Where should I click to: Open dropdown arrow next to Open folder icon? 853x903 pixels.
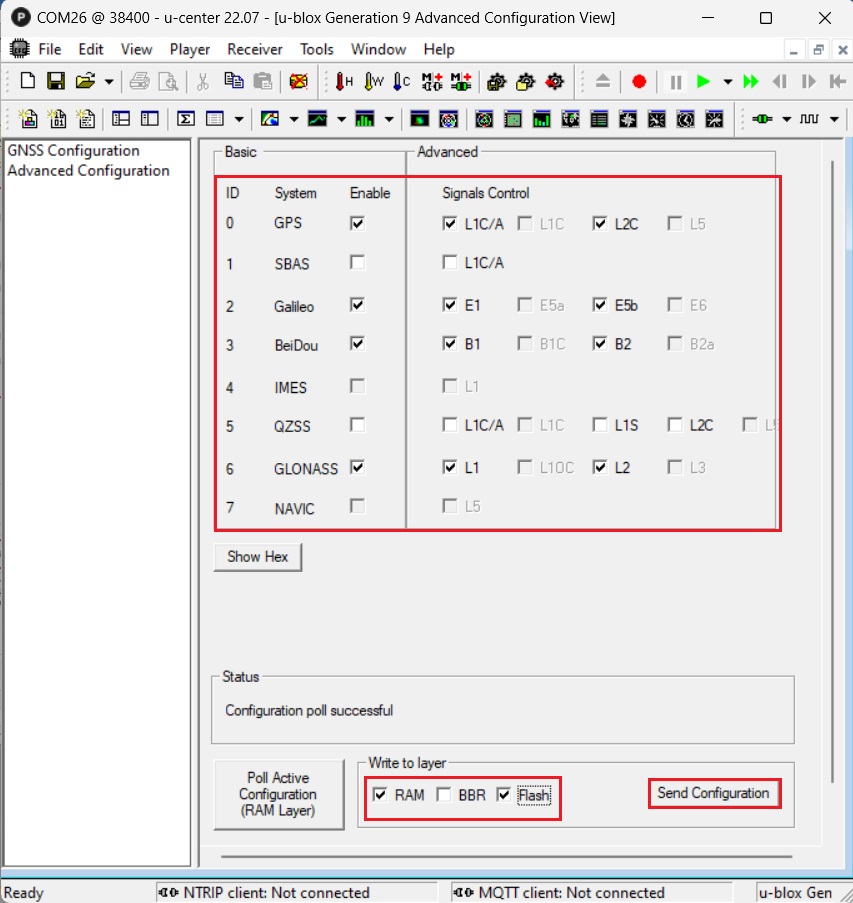click(x=108, y=82)
